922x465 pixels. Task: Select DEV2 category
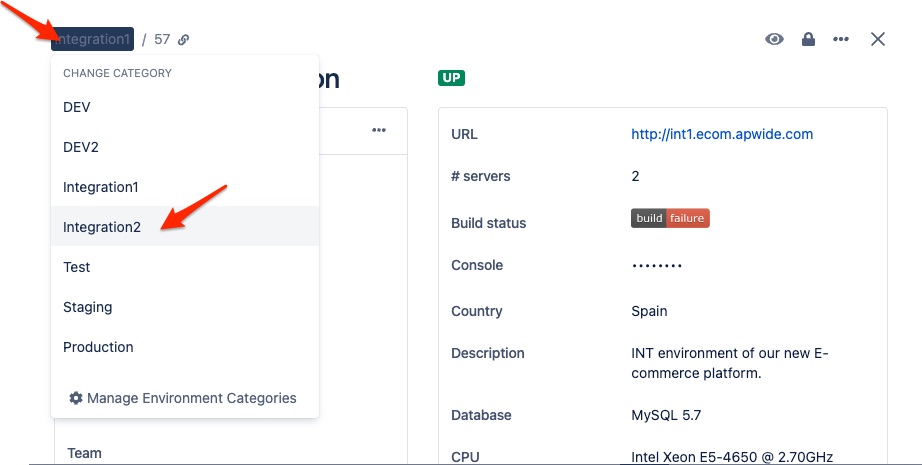81,147
